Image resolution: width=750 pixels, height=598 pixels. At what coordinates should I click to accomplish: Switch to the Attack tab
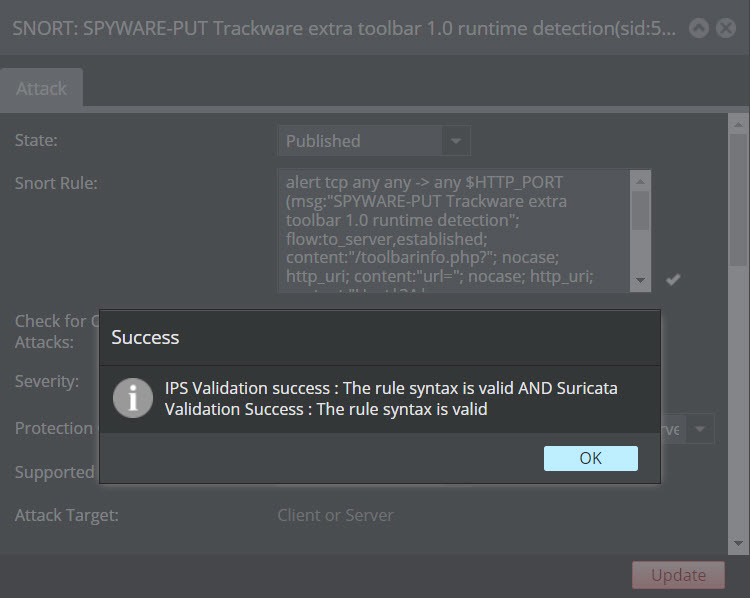pos(42,89)
